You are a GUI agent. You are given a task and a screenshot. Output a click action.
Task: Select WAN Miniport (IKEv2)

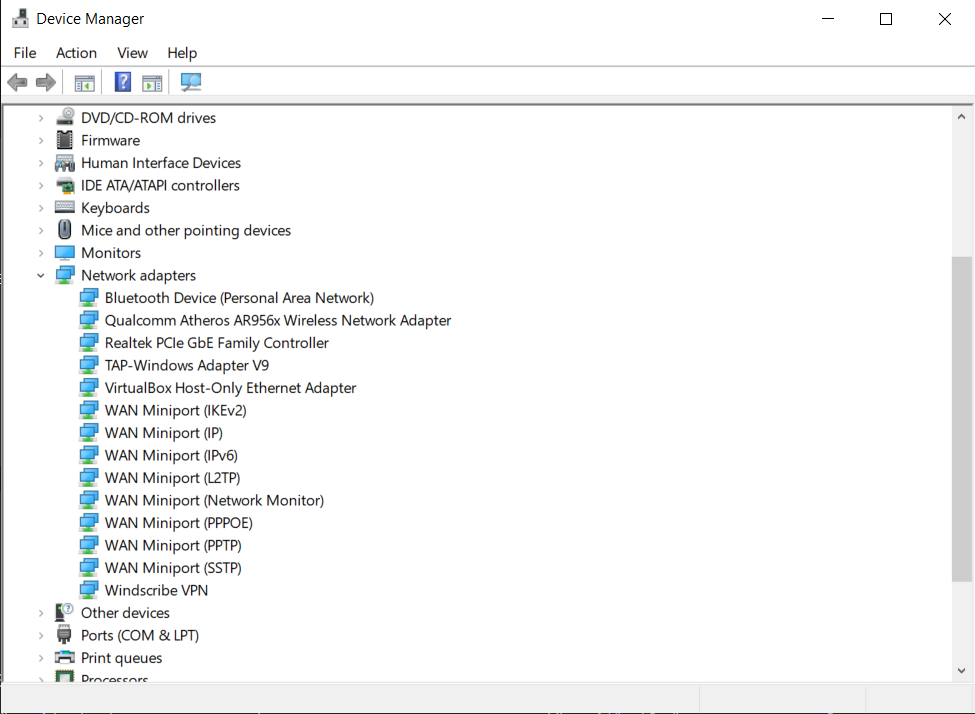pyautogui.click(x=175, y=410)
